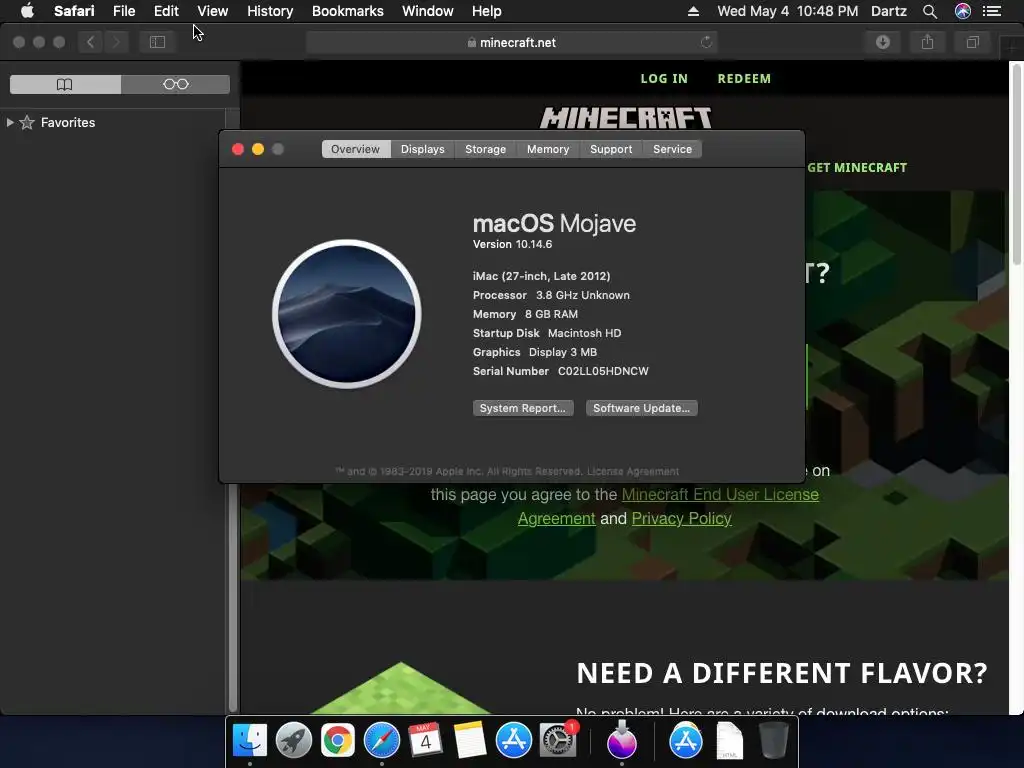The image size is (1024, 768).
Task: Switch to the Memory tab
Action: [x=548, y=149]
